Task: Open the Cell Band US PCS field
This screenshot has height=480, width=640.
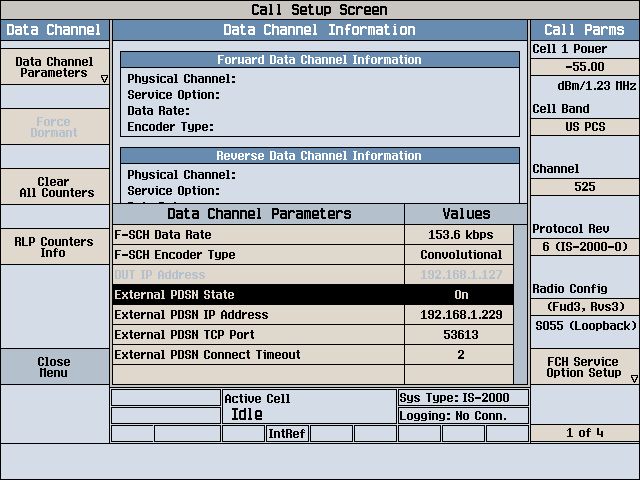Action: 584,127
